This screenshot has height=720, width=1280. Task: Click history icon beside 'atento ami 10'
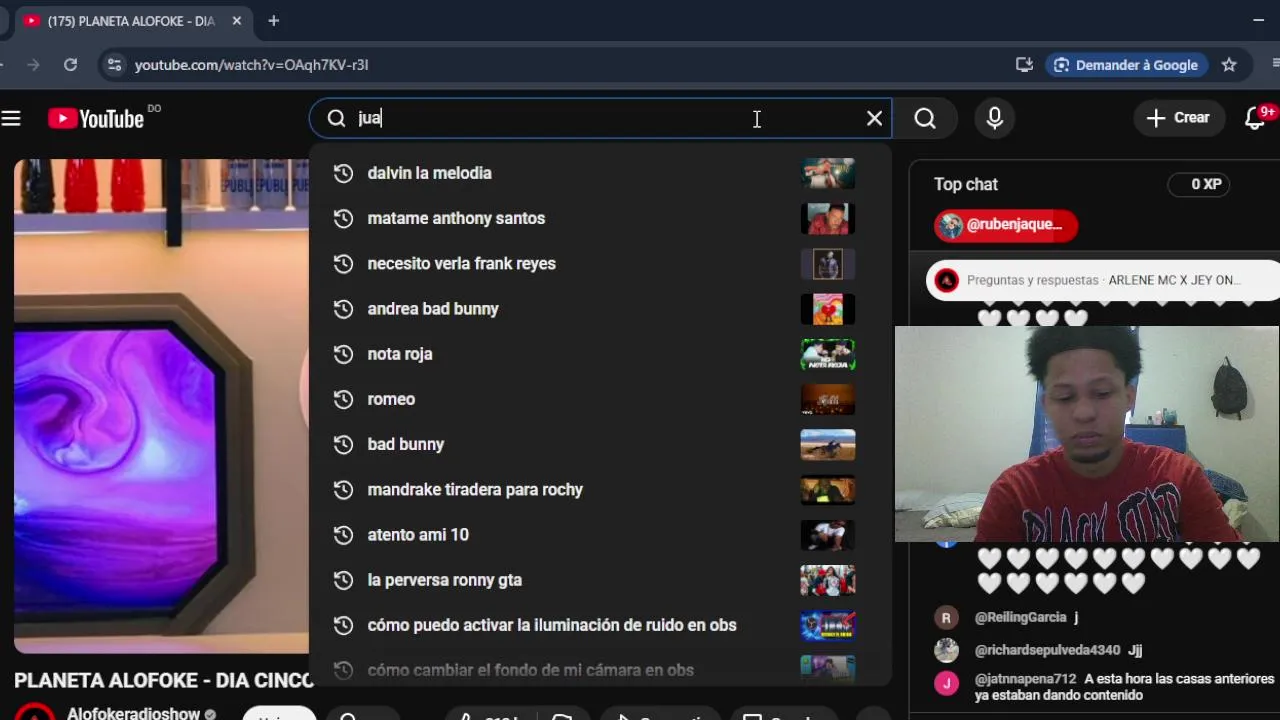pyautogui.click(x=343, y=535)
